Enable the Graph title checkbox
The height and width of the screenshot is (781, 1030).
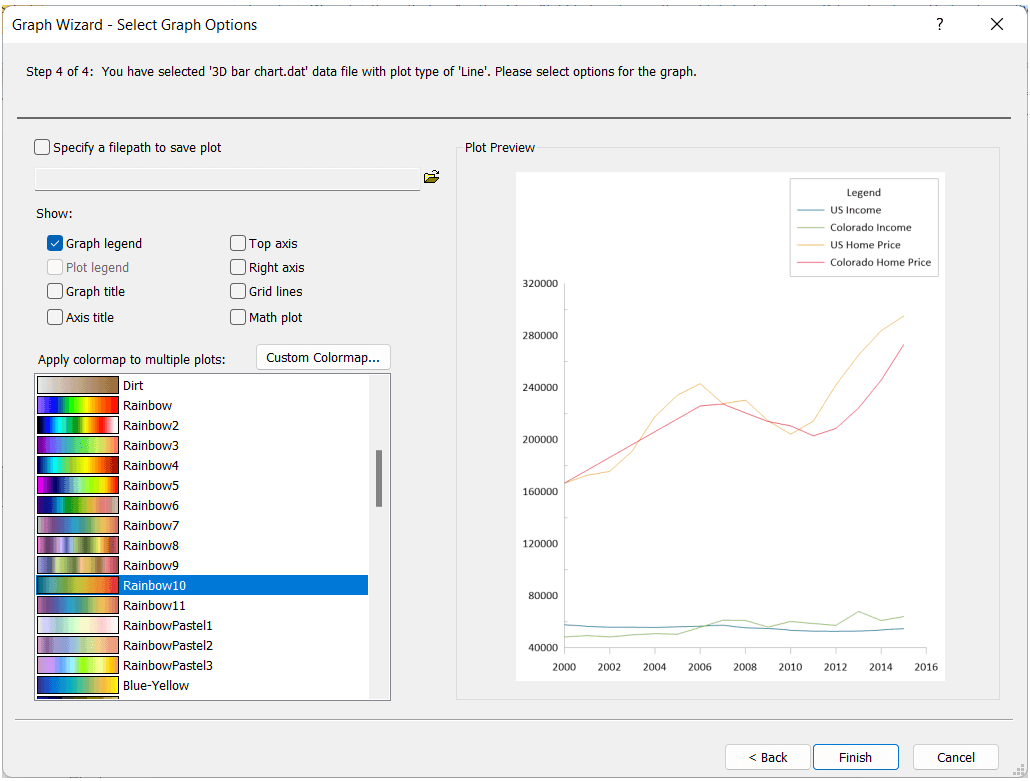point(55,291)
